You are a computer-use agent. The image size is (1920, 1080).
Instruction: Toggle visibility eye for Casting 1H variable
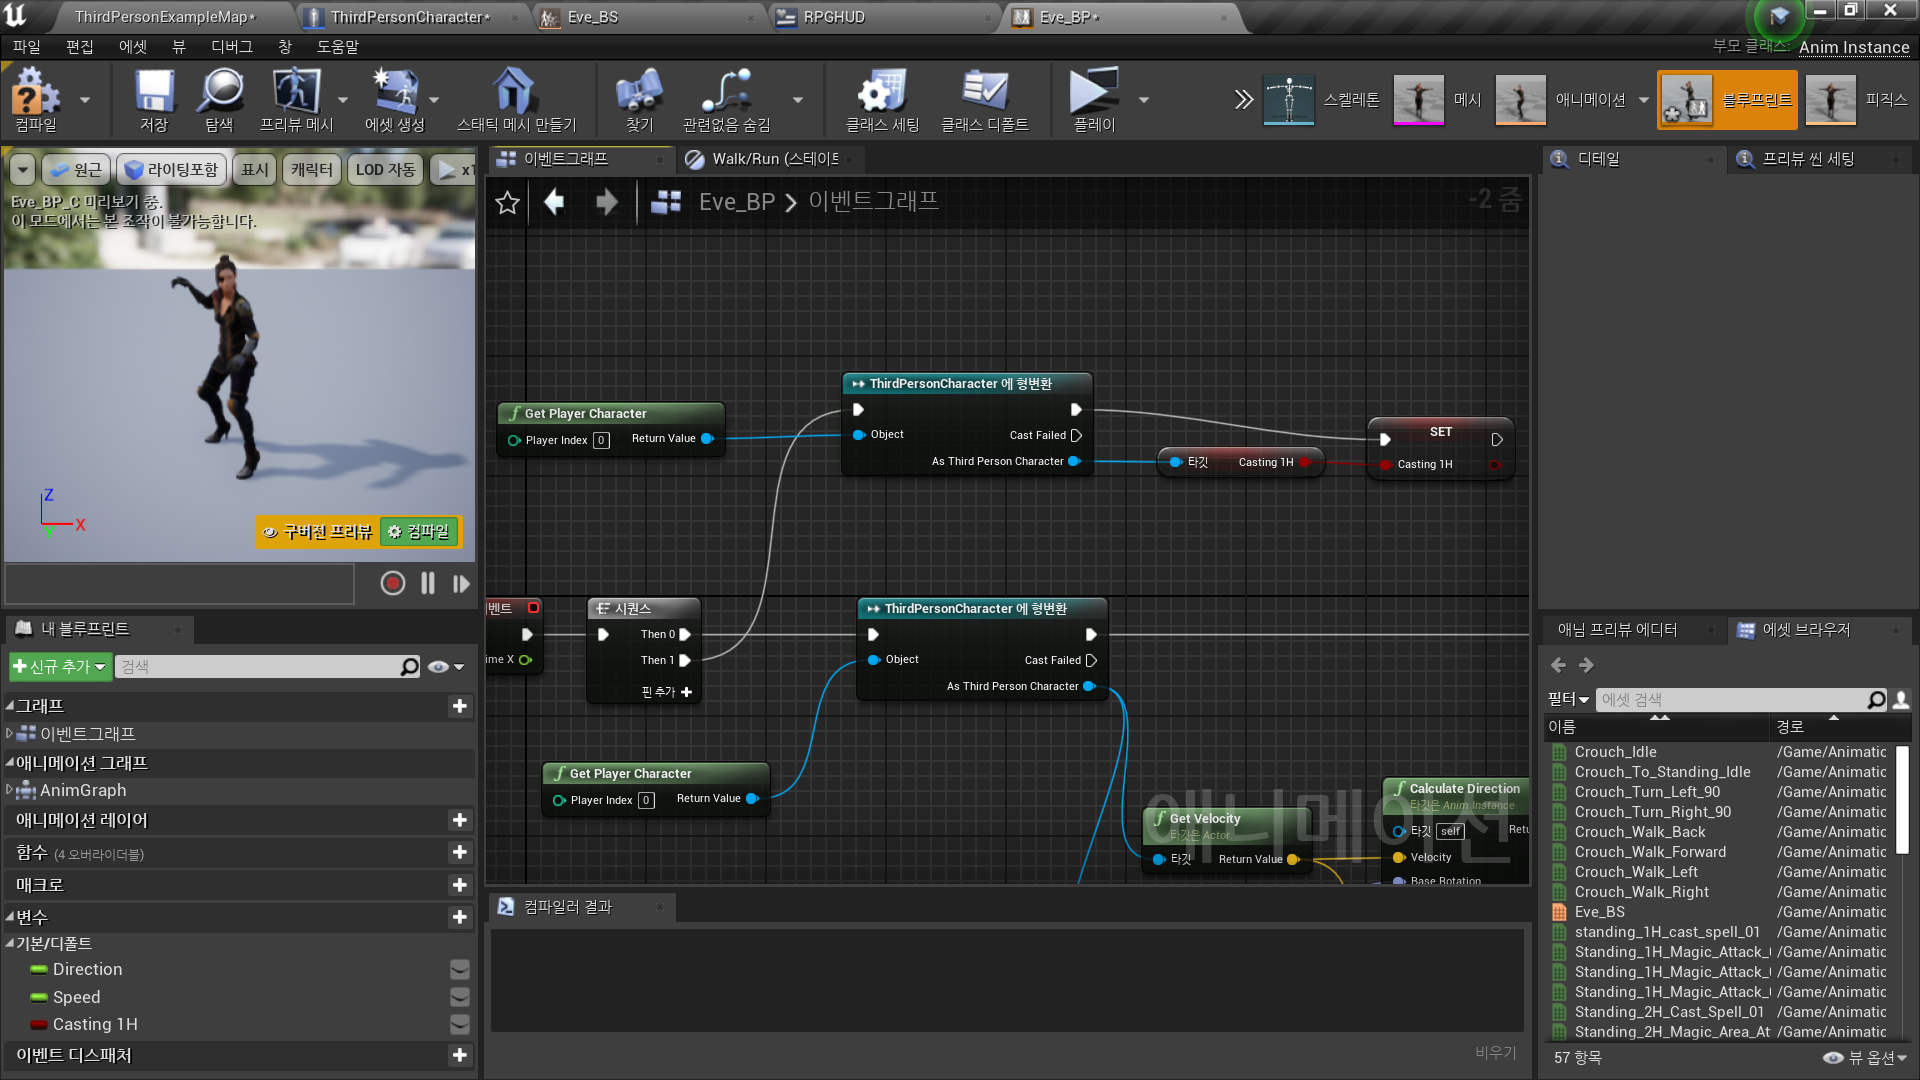[x=459, y=1024]
